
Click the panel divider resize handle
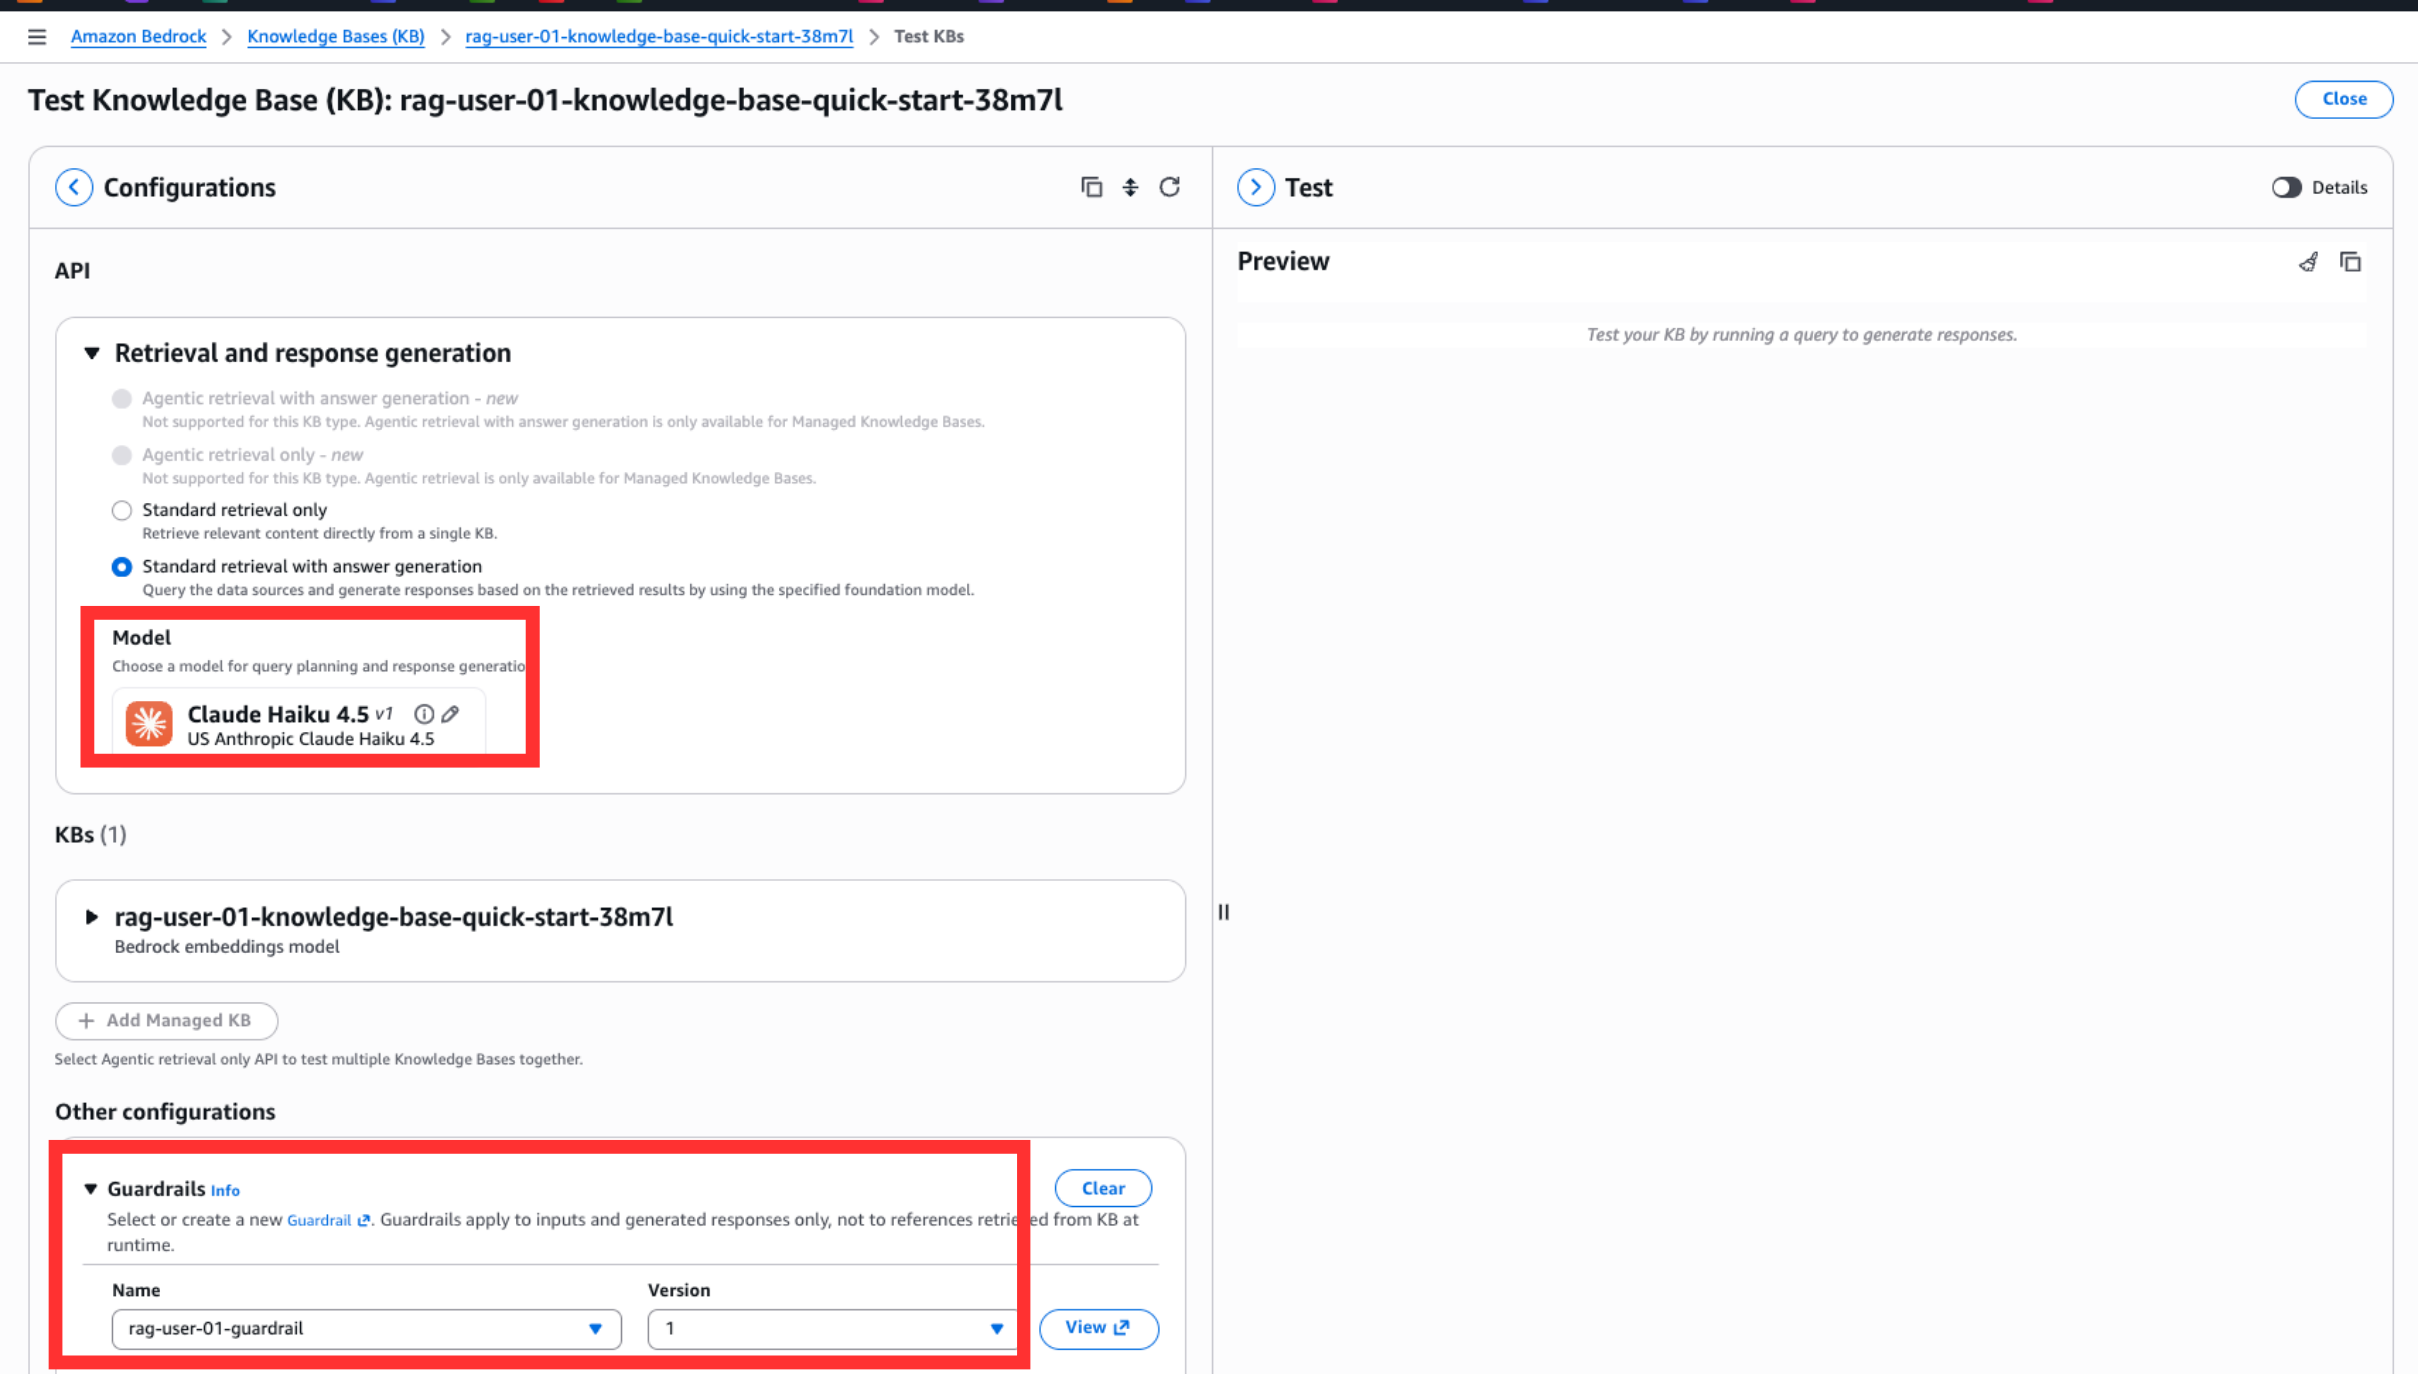tap(1224, 912)
